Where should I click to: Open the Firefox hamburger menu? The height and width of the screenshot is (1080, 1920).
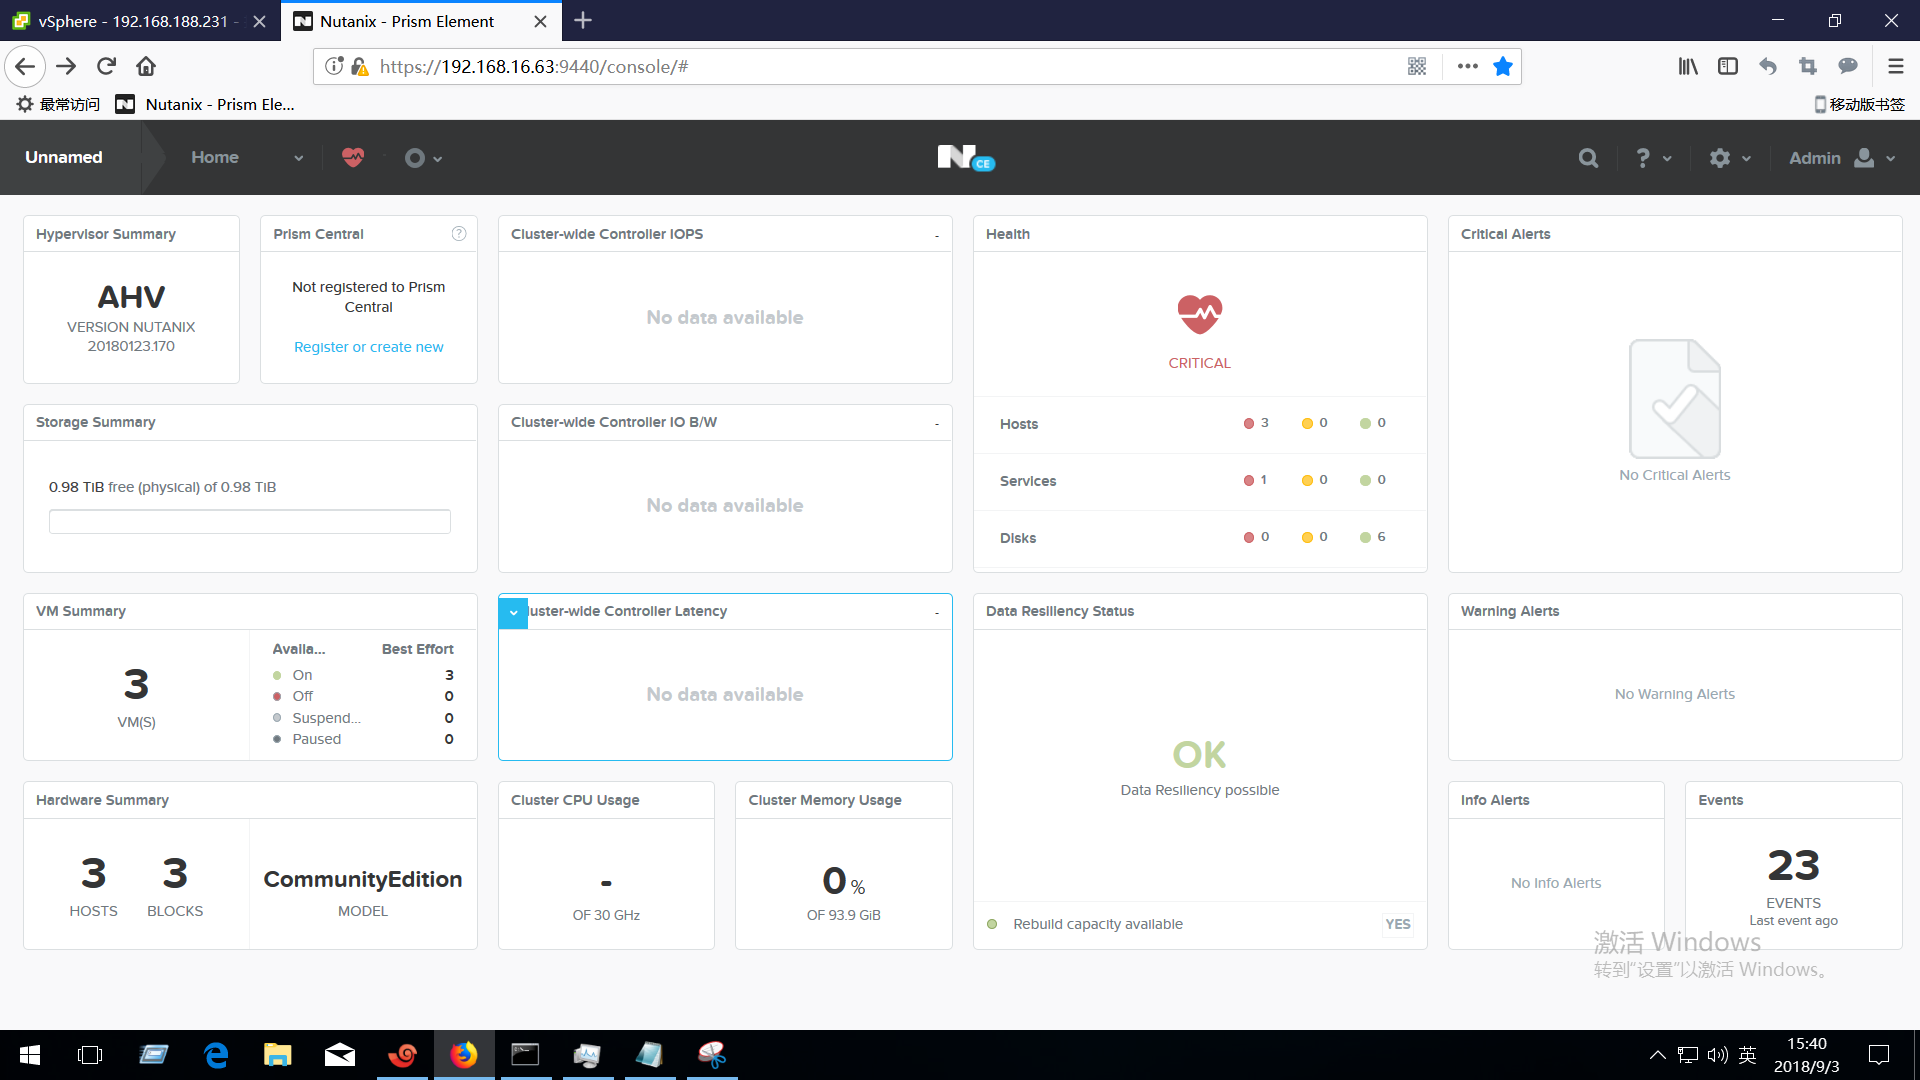tap(1895, 66)
